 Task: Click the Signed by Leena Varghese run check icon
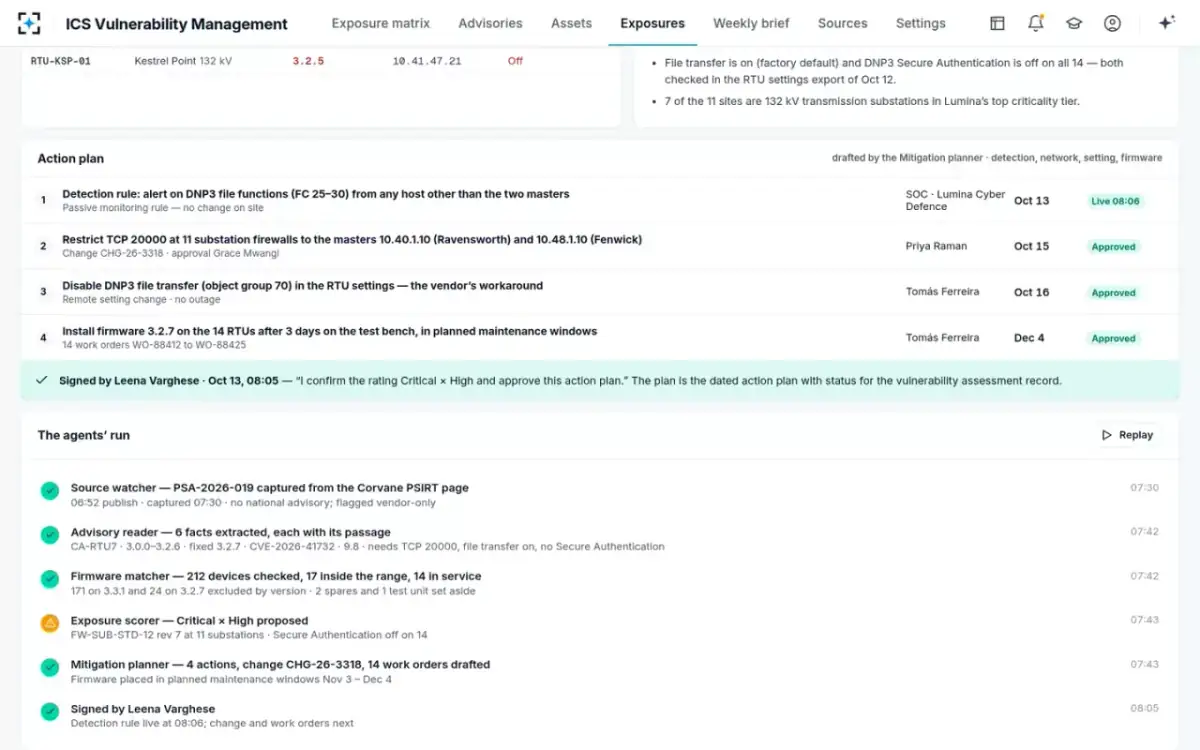point(50,711)
